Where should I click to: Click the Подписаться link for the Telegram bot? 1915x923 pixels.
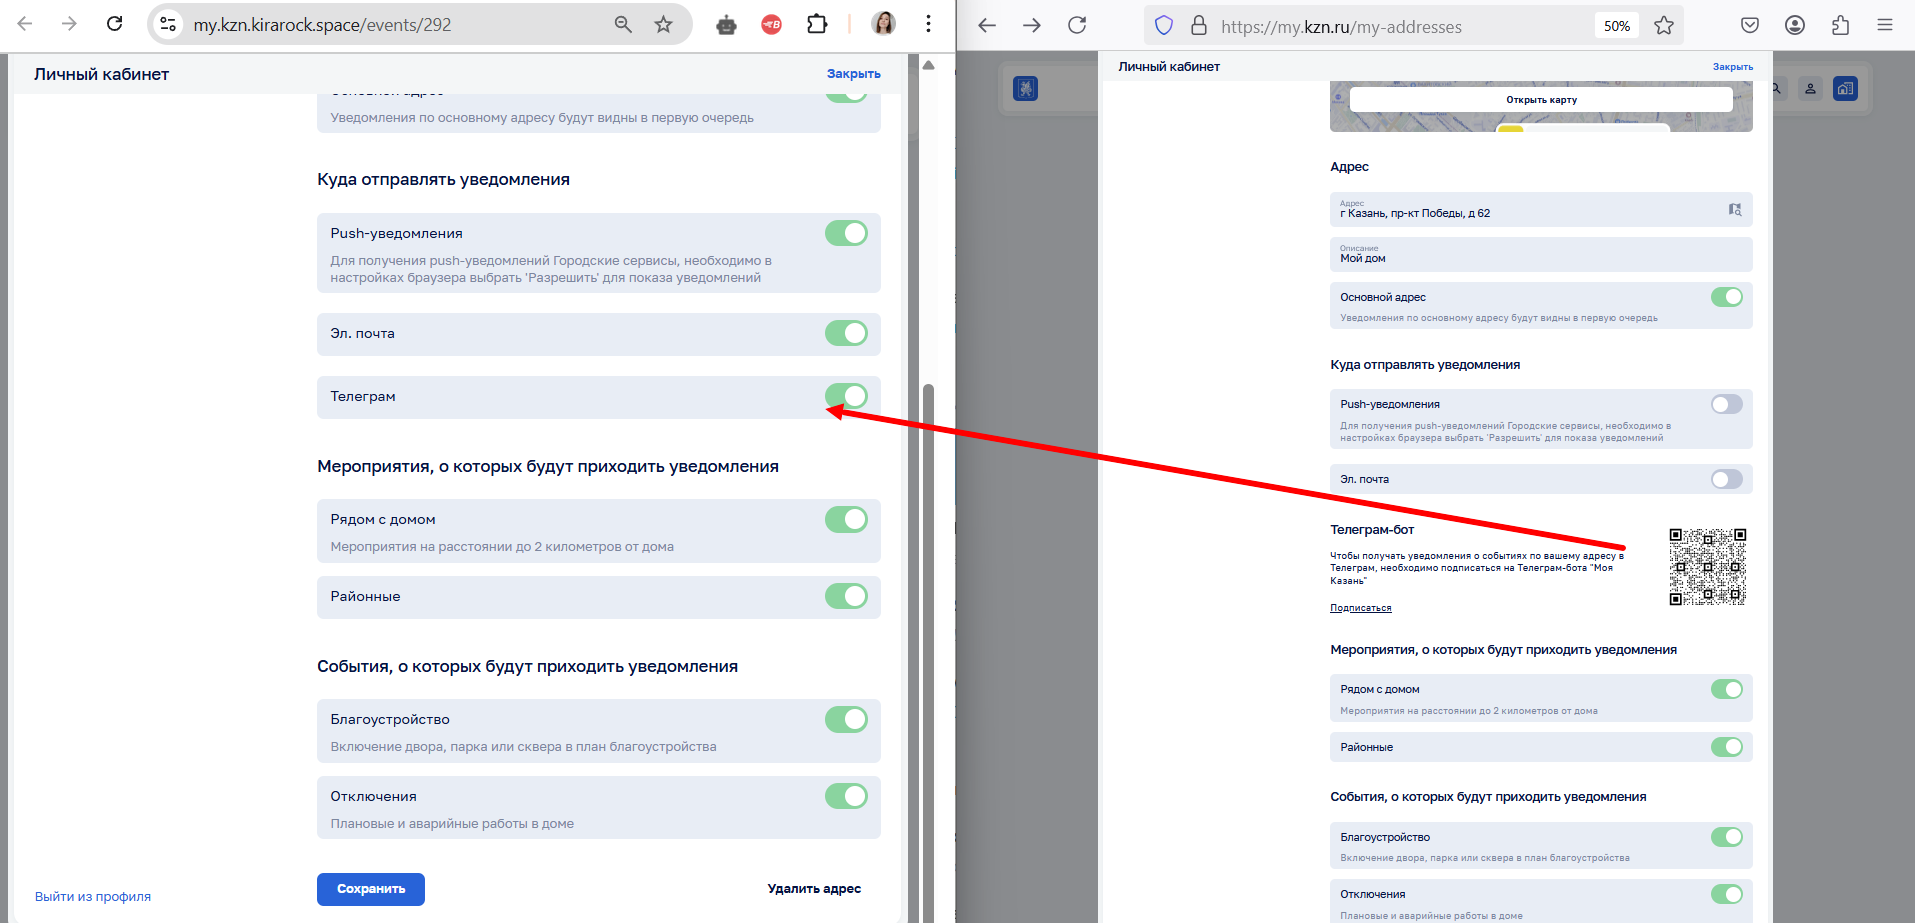pyautogui.click(x=1360, y=608)
